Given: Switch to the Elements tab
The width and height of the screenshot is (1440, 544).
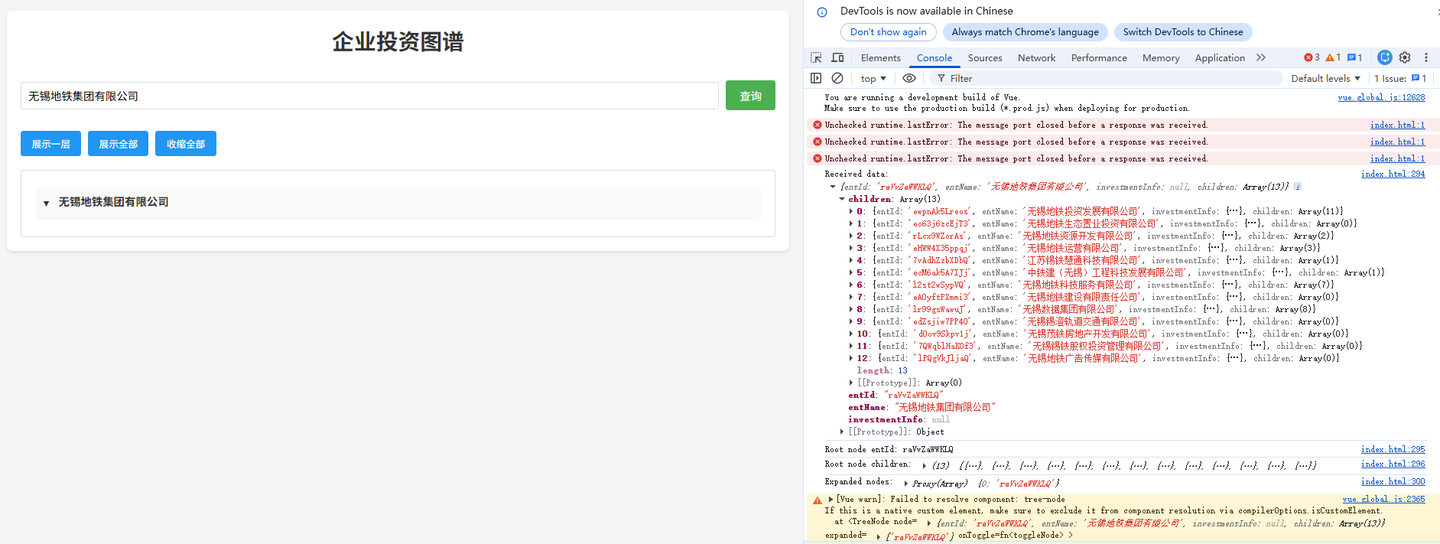Looking at the screenshot, I should [x=880, y=58].
